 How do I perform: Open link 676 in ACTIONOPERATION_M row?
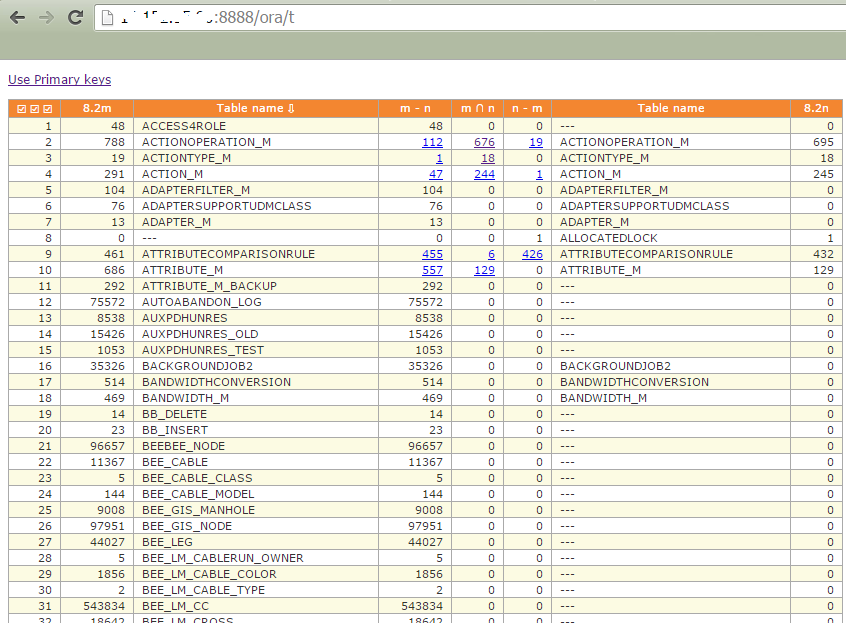click(484, 142)
